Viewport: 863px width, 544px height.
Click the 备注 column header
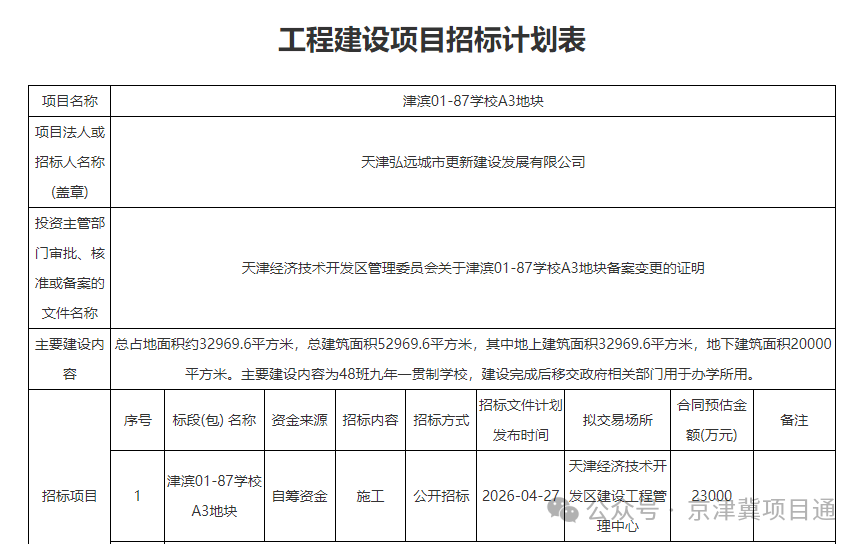tap(794, 420)
